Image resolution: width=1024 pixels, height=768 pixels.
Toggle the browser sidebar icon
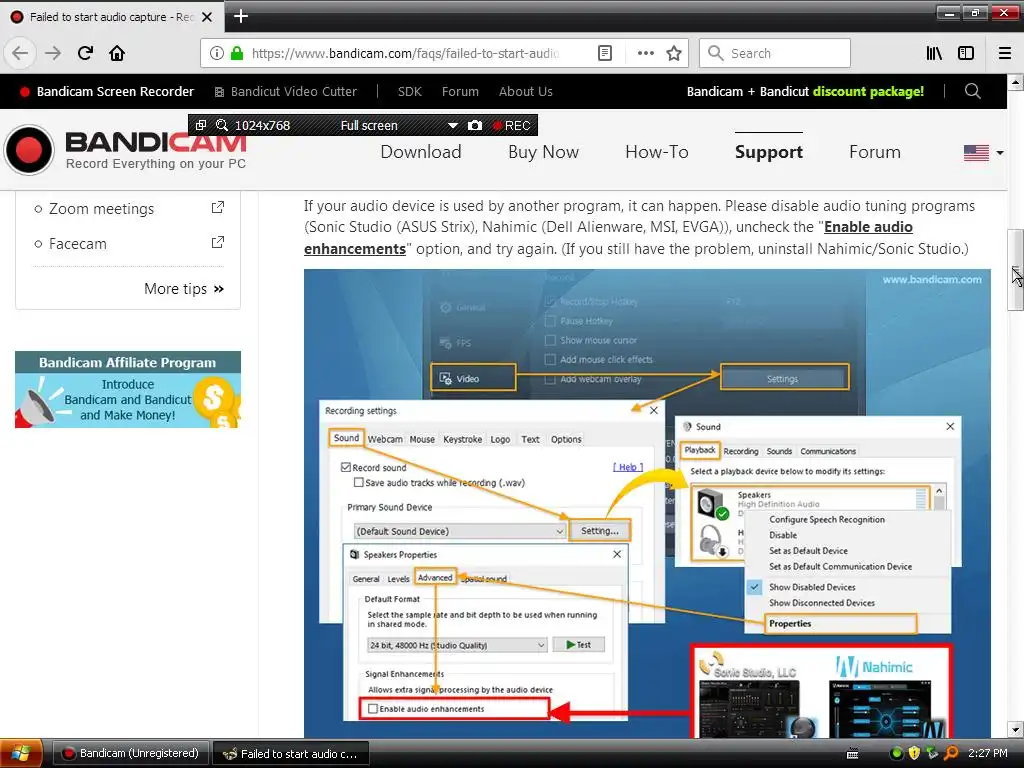pyautogui.click(x=966, y=53)
